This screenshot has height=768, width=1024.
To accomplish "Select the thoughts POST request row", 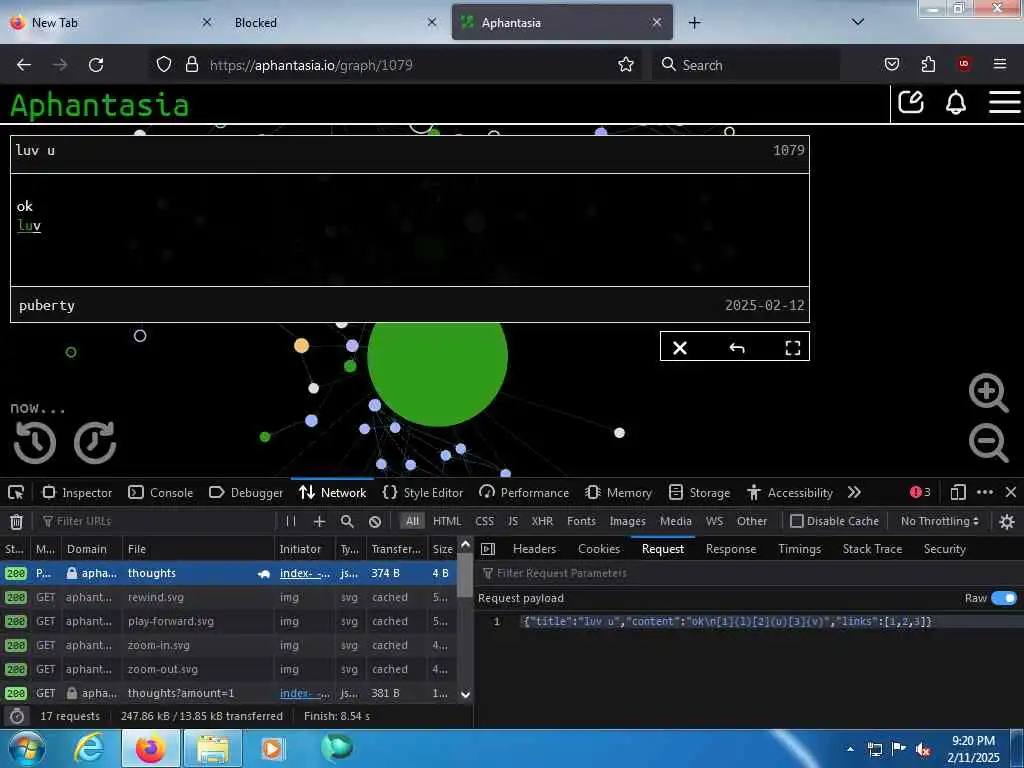I will [x=229, y=573].
